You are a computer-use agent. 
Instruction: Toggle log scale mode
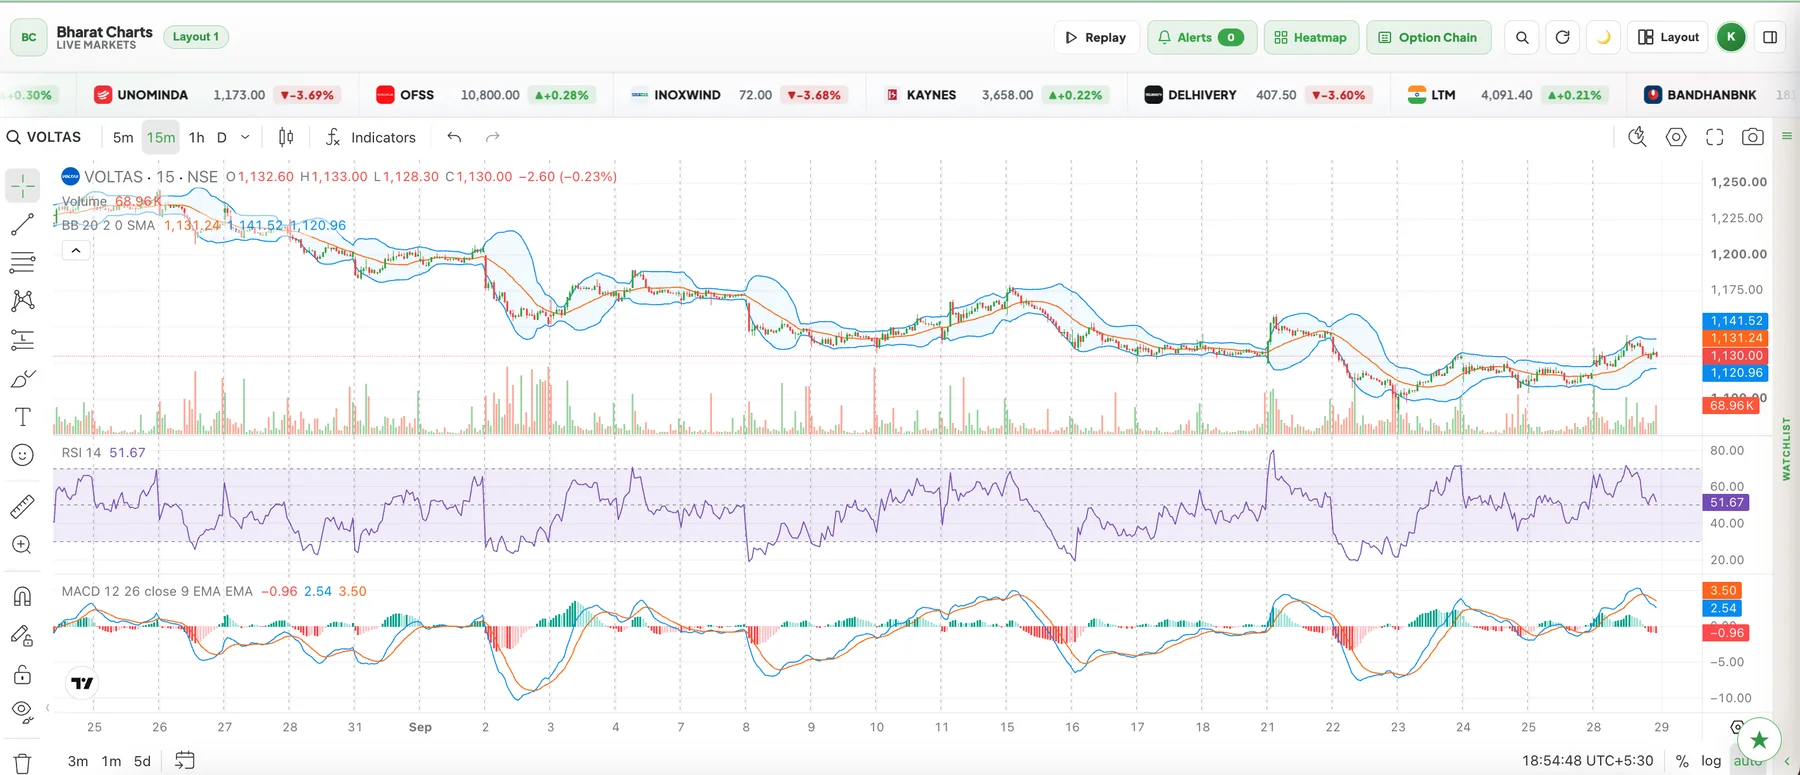pos(1711,761)
